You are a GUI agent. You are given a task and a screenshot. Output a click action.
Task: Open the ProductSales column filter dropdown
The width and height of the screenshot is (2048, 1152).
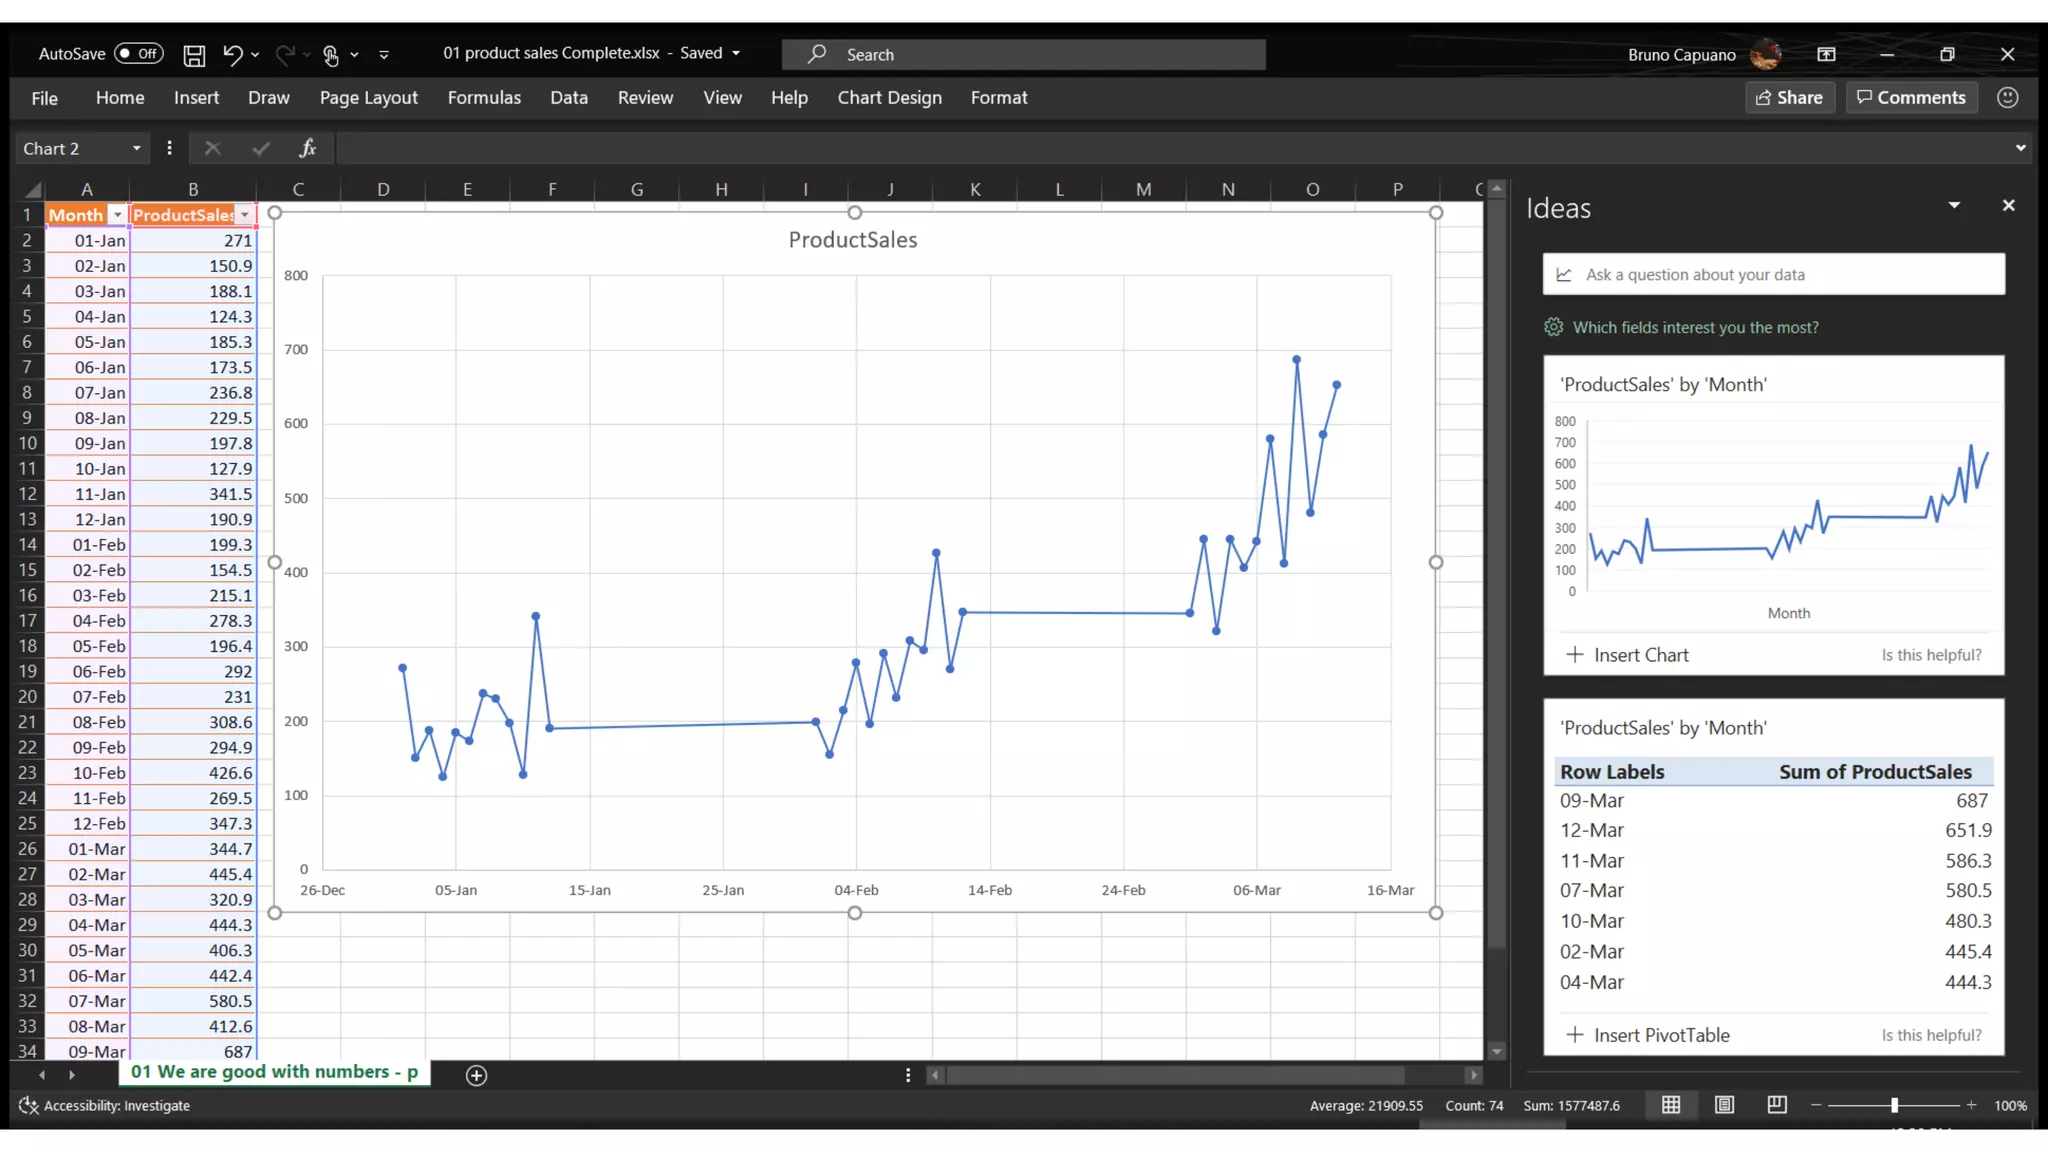[x=245, y=215]
